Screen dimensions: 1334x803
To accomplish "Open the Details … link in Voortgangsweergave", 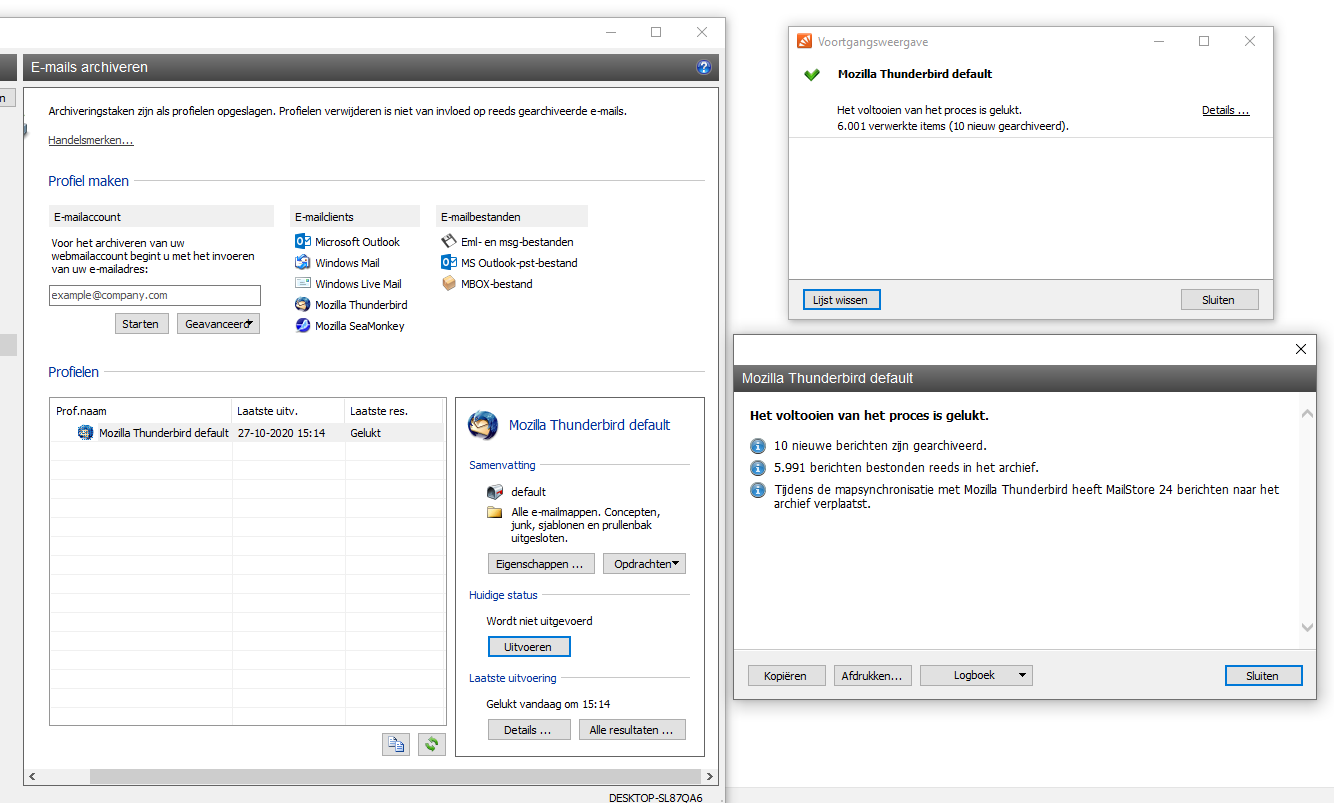I will coord(1226,110).
